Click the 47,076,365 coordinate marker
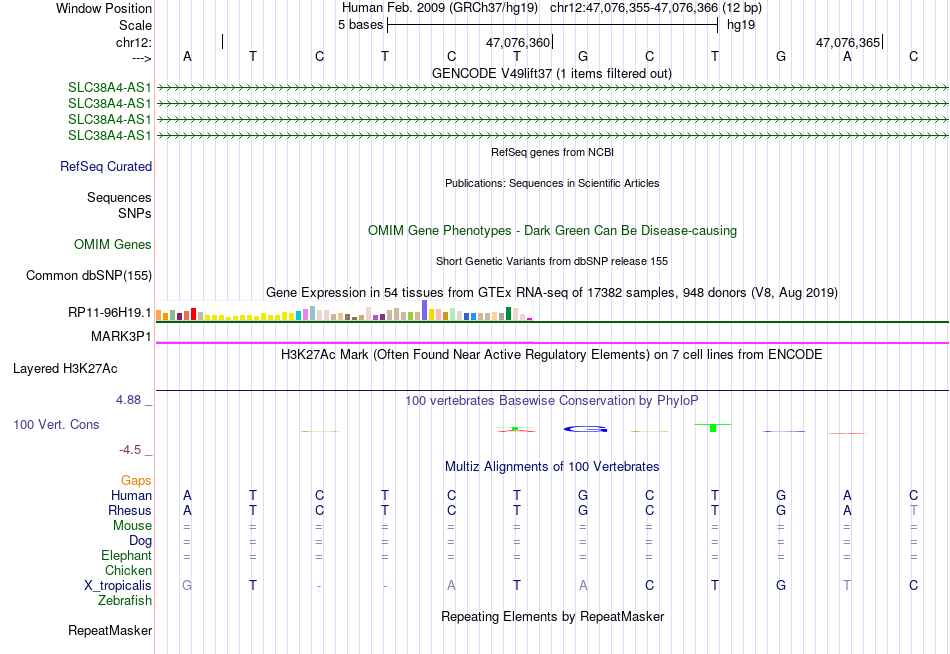 point(848,42)
